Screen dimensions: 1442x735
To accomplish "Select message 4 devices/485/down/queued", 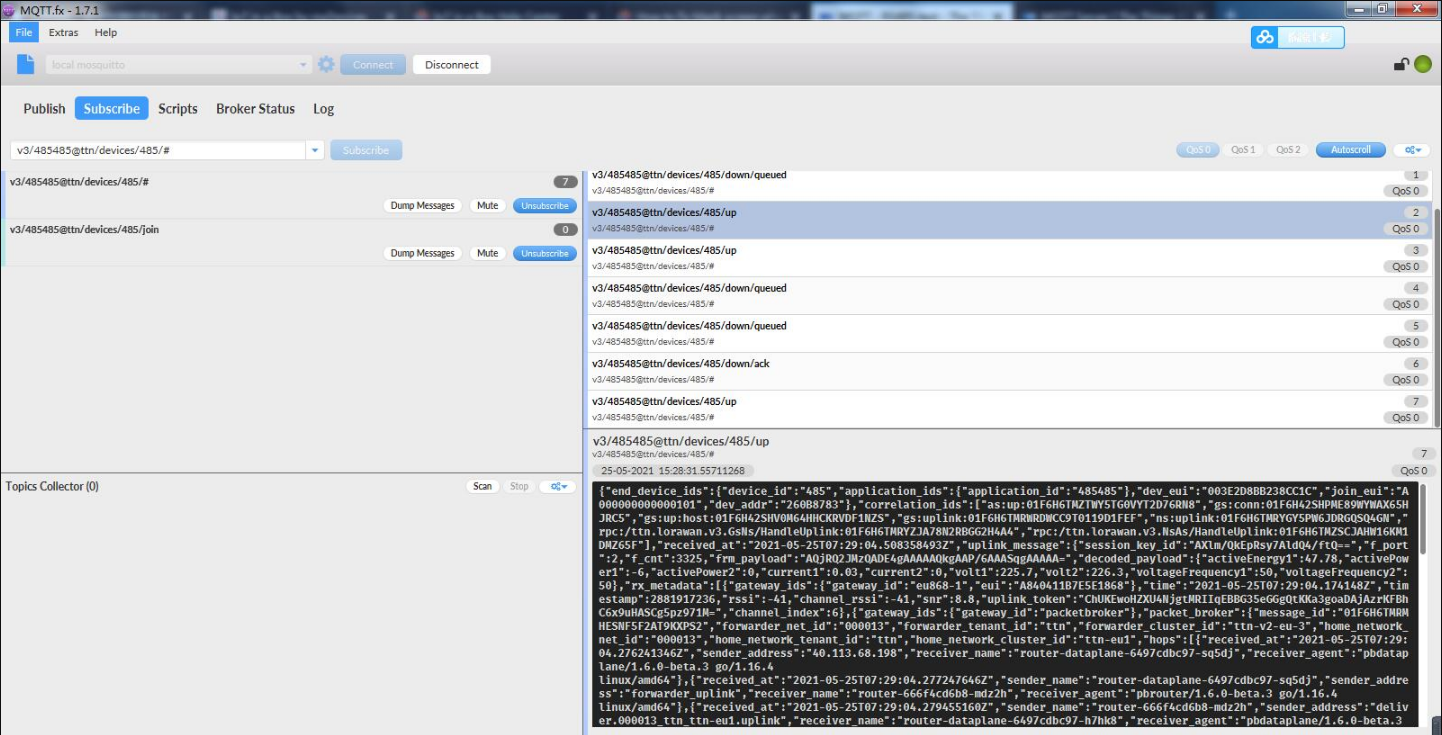I will tap(1009, 296).
